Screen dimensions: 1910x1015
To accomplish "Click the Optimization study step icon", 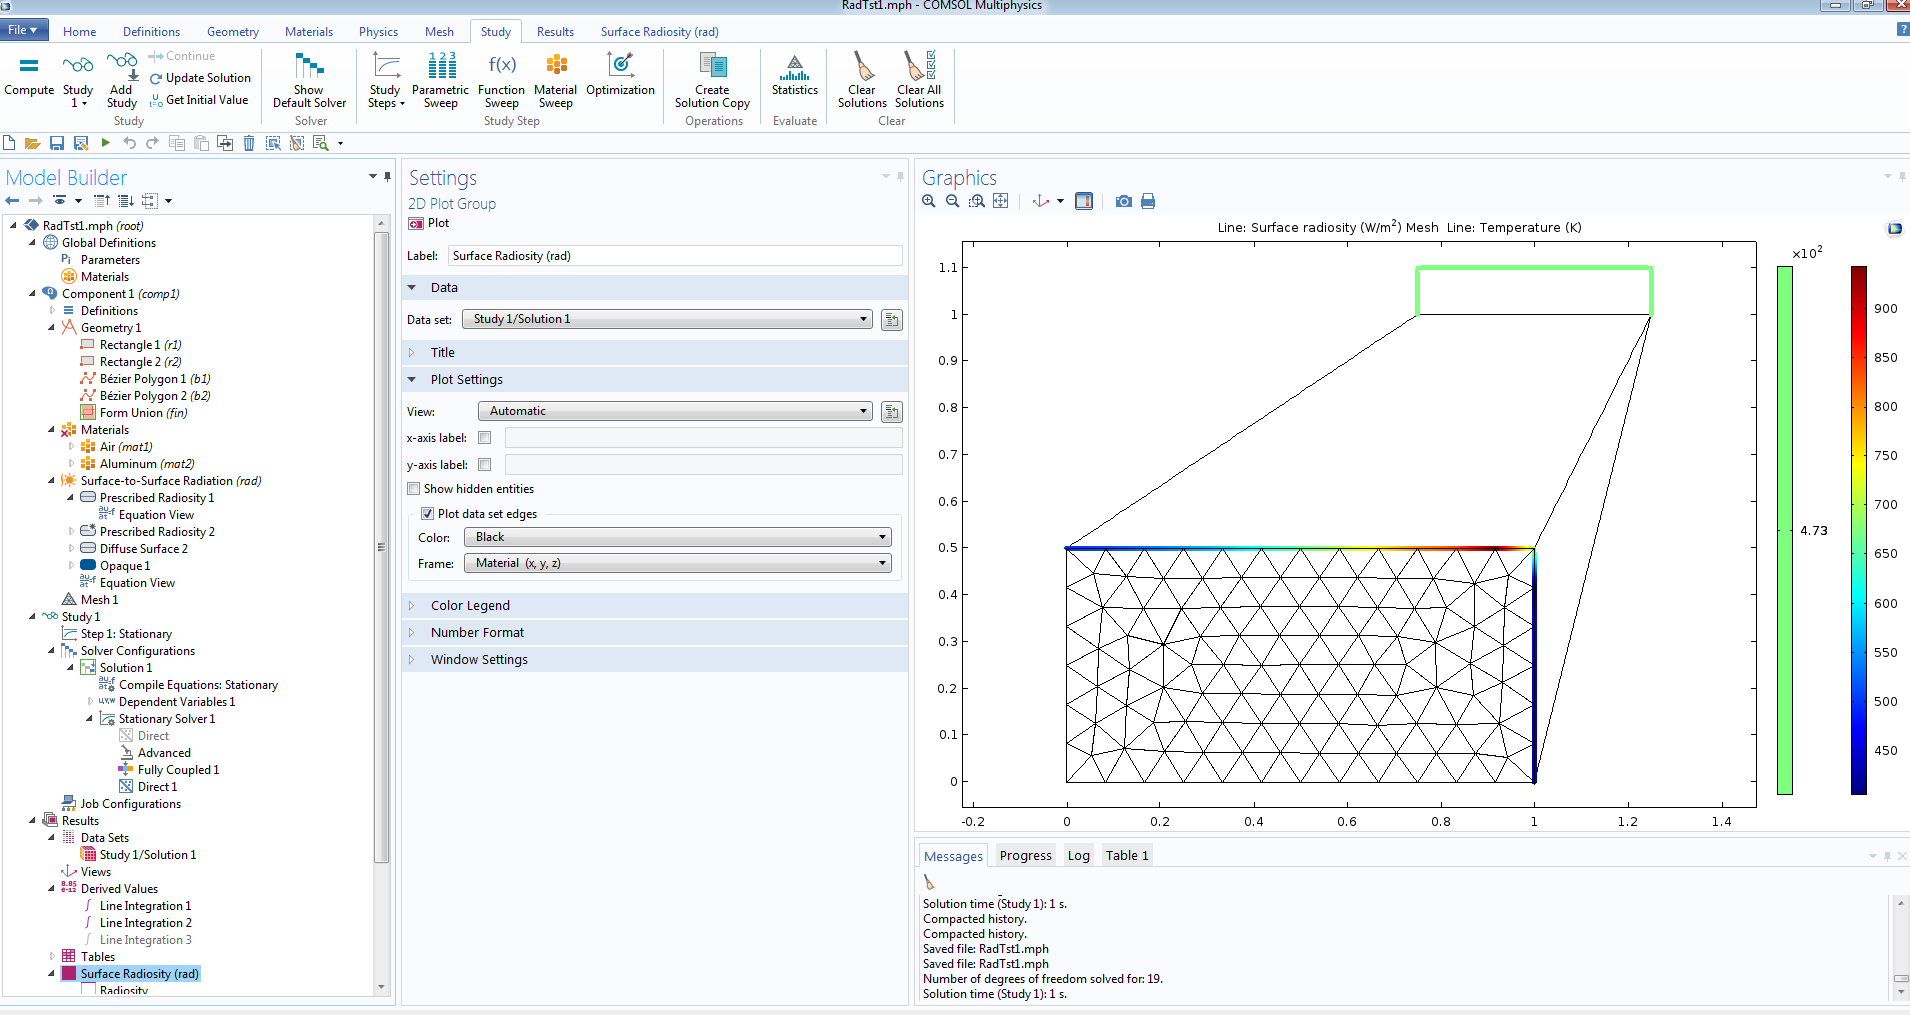I will [x=620, y=76].
